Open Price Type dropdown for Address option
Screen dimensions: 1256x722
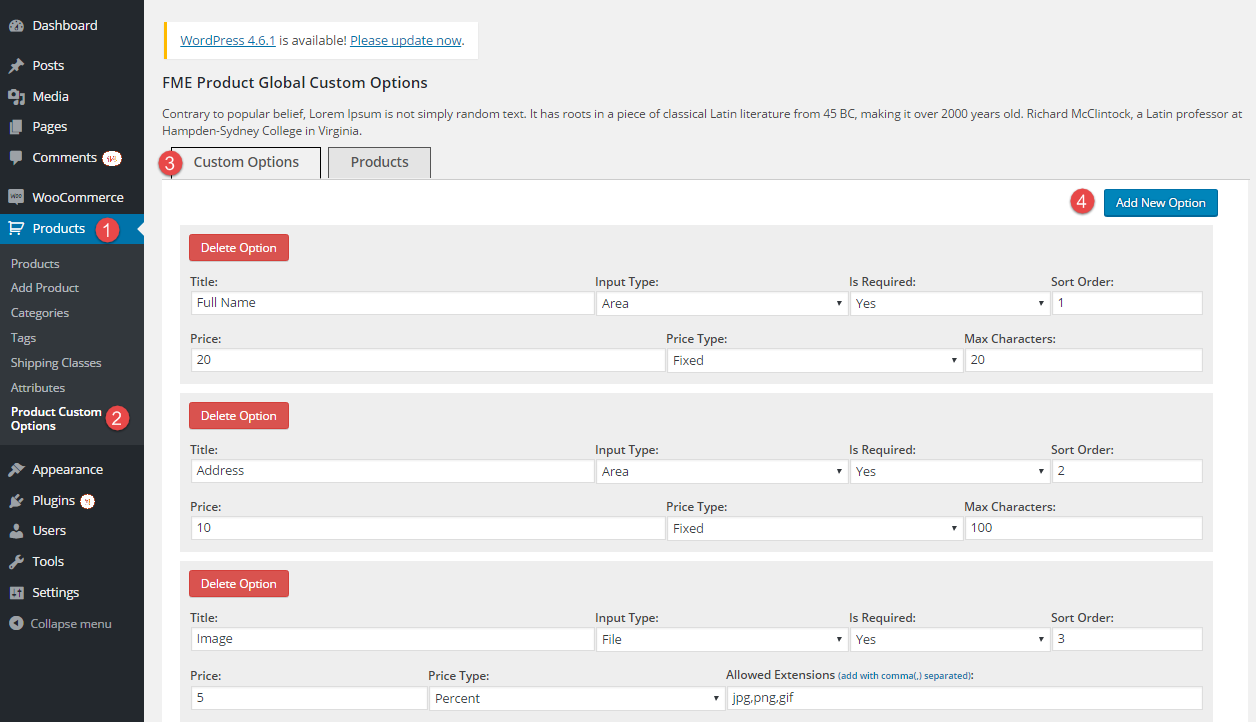(815, 528)
